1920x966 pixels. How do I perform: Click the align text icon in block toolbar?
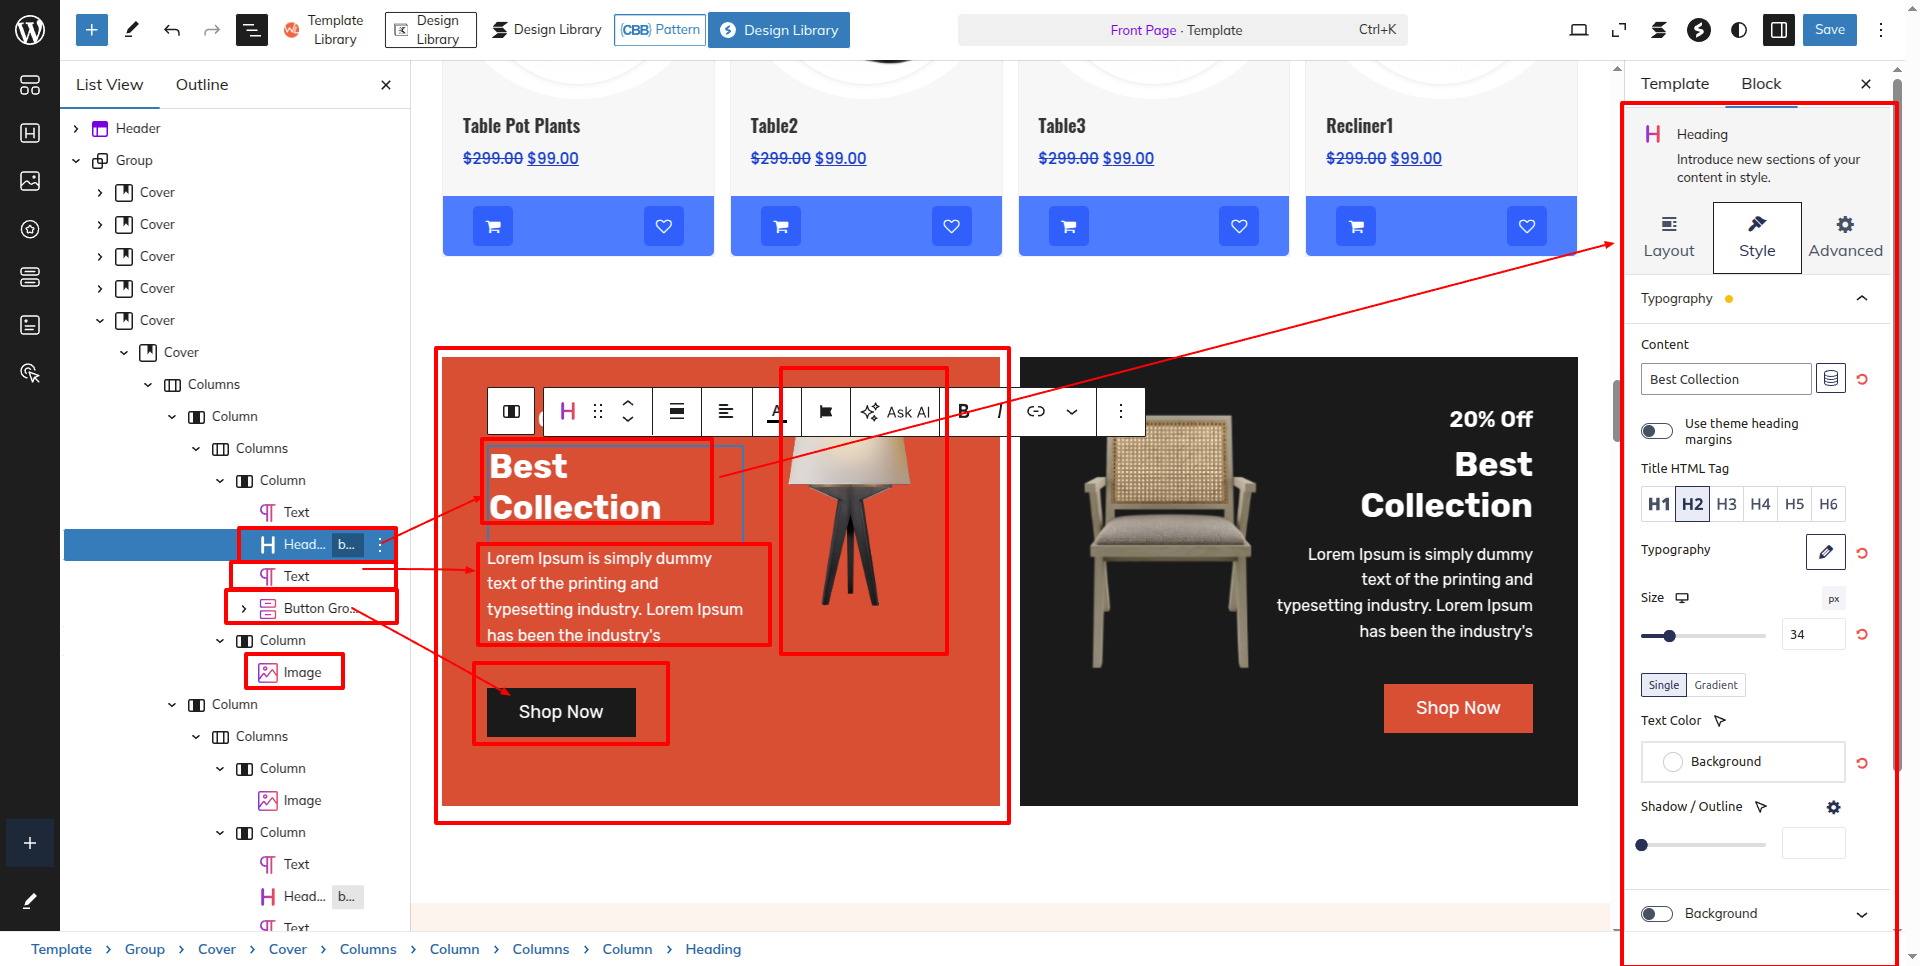726,411
